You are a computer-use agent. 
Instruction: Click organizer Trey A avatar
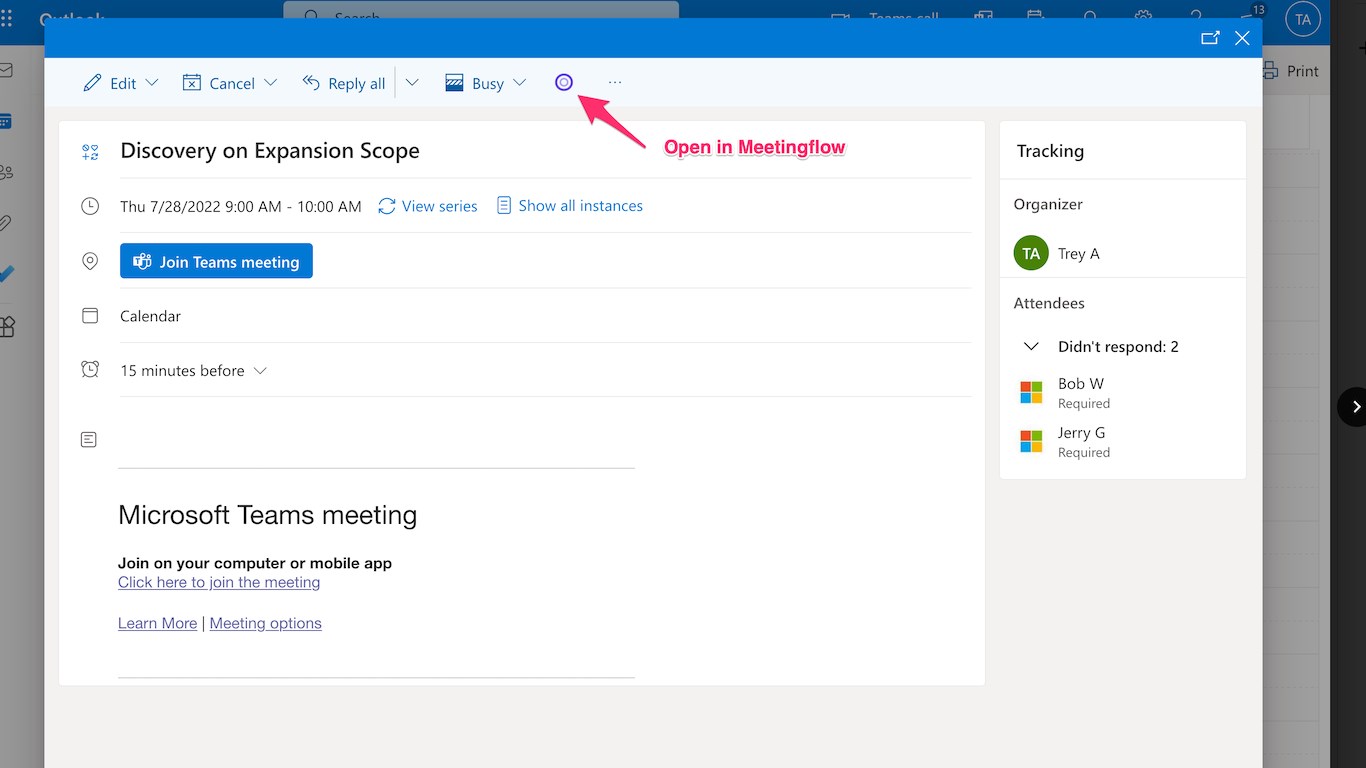pos(1031,253)
